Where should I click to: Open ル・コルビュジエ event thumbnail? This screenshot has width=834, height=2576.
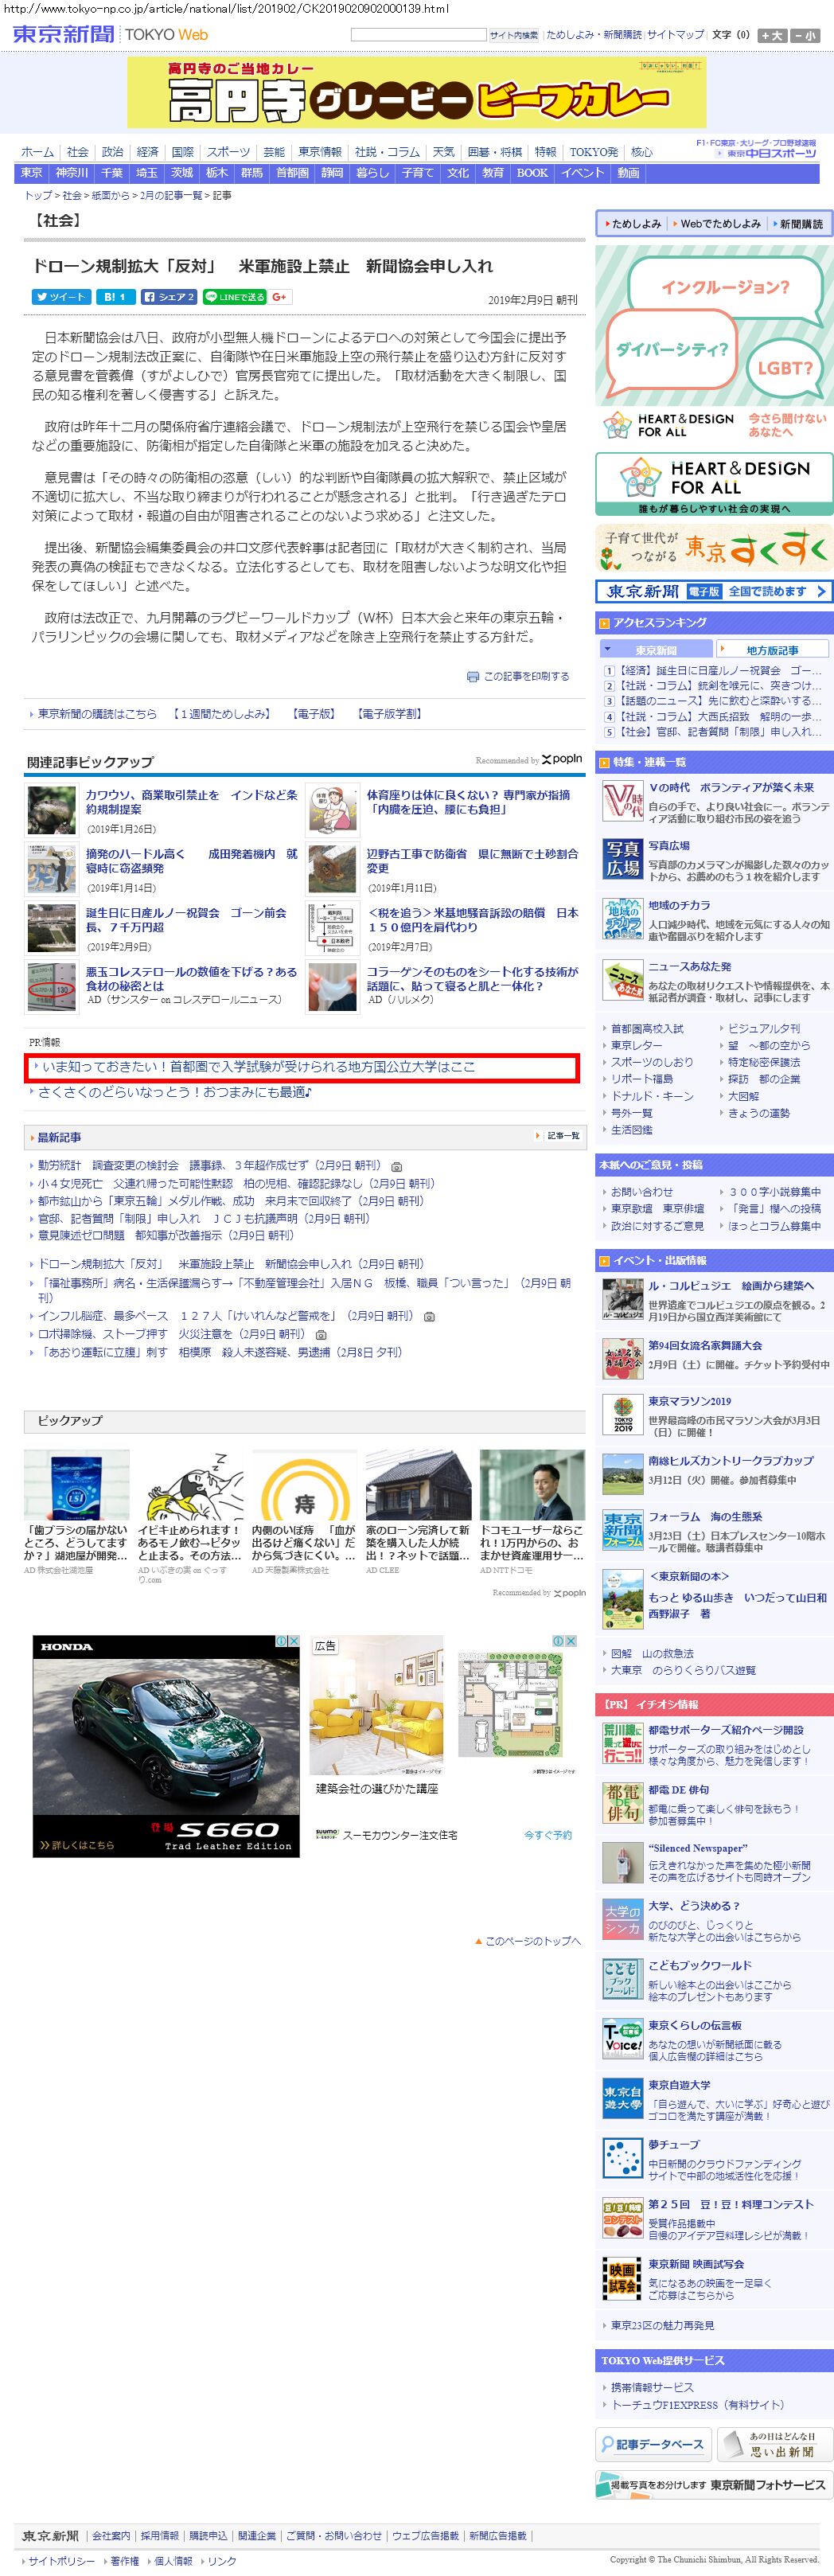pos(622,1299)
